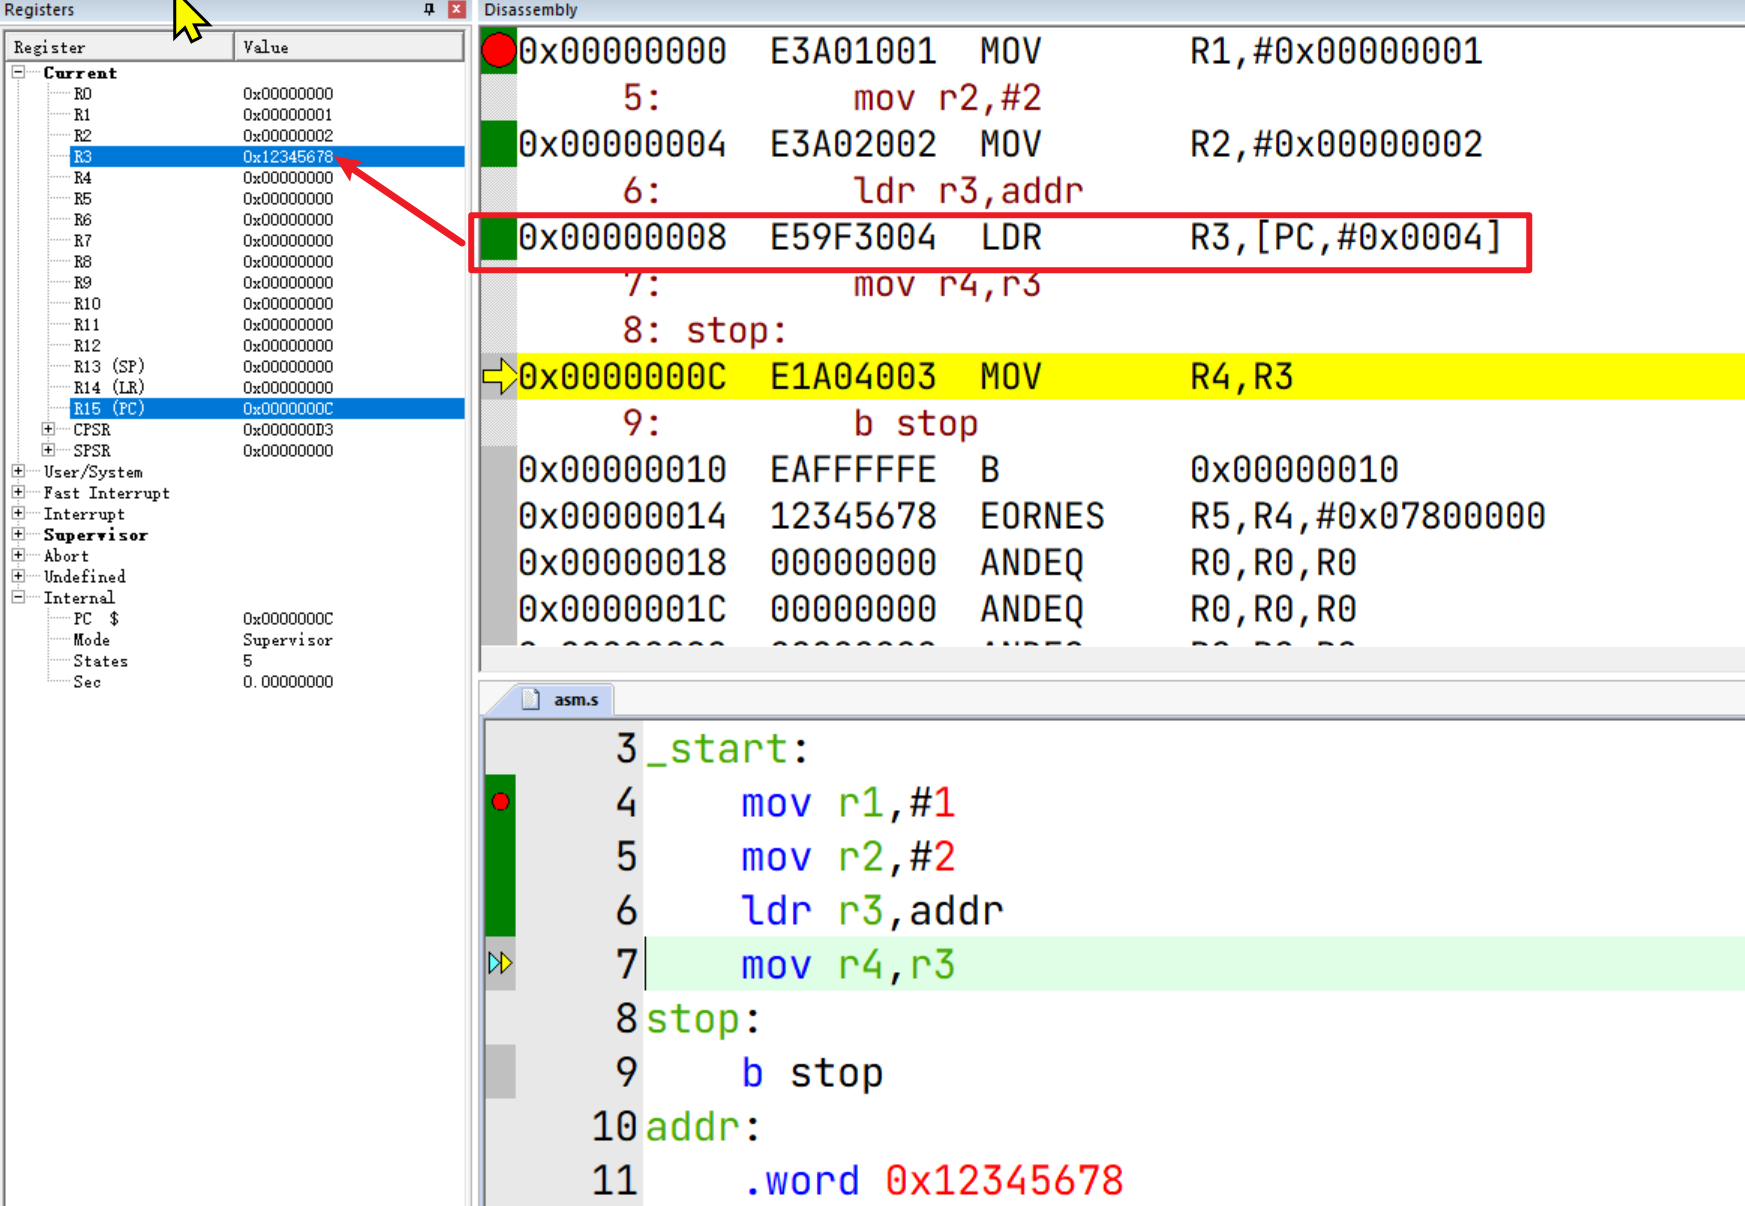This screenshot has width=1745, height=1206.
Task: Close the Registers panel
Action: click(456, 9)
